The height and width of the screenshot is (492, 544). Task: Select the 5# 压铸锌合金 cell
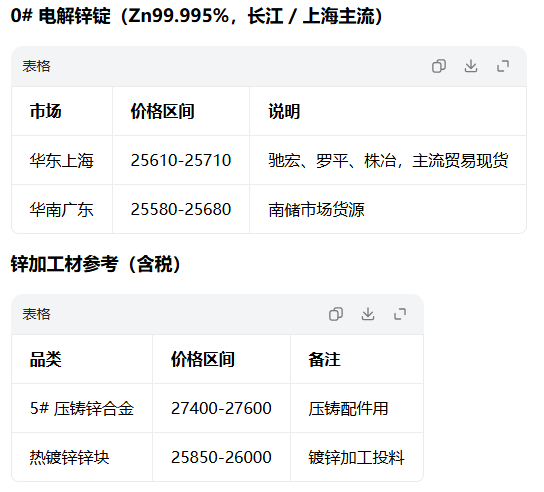pyautogui.click(x=82, y=408)
